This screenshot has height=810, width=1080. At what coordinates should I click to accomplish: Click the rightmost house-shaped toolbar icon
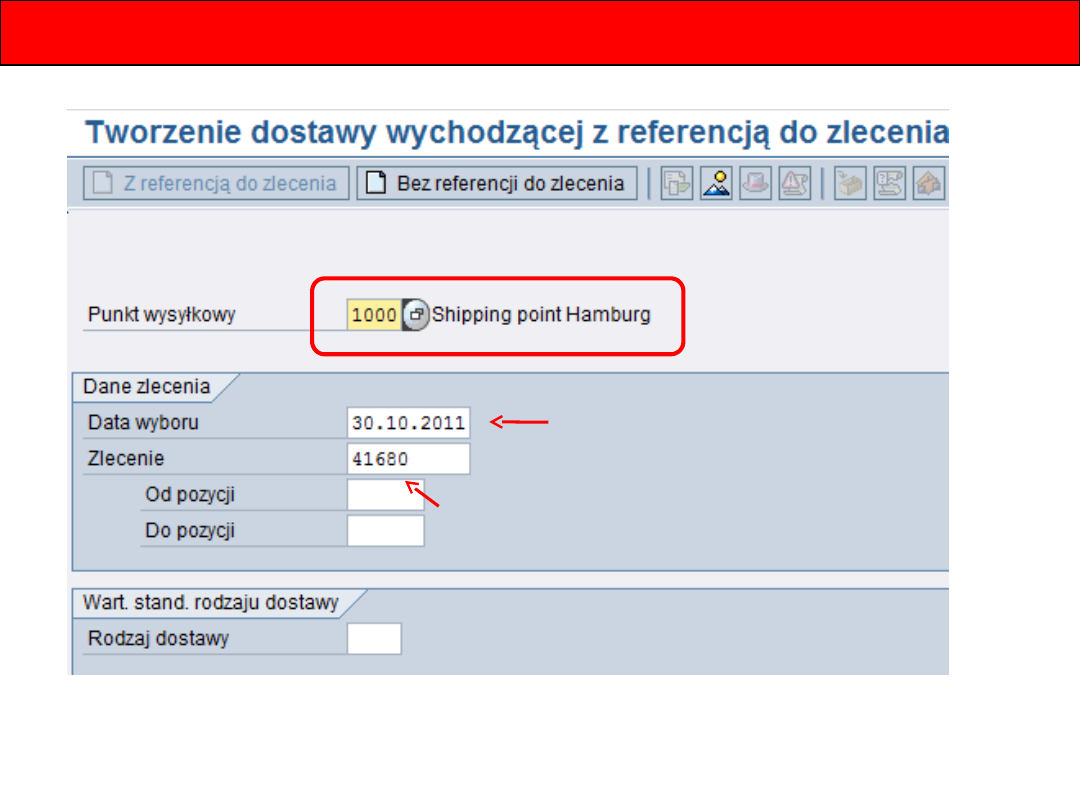click(930, 184)
